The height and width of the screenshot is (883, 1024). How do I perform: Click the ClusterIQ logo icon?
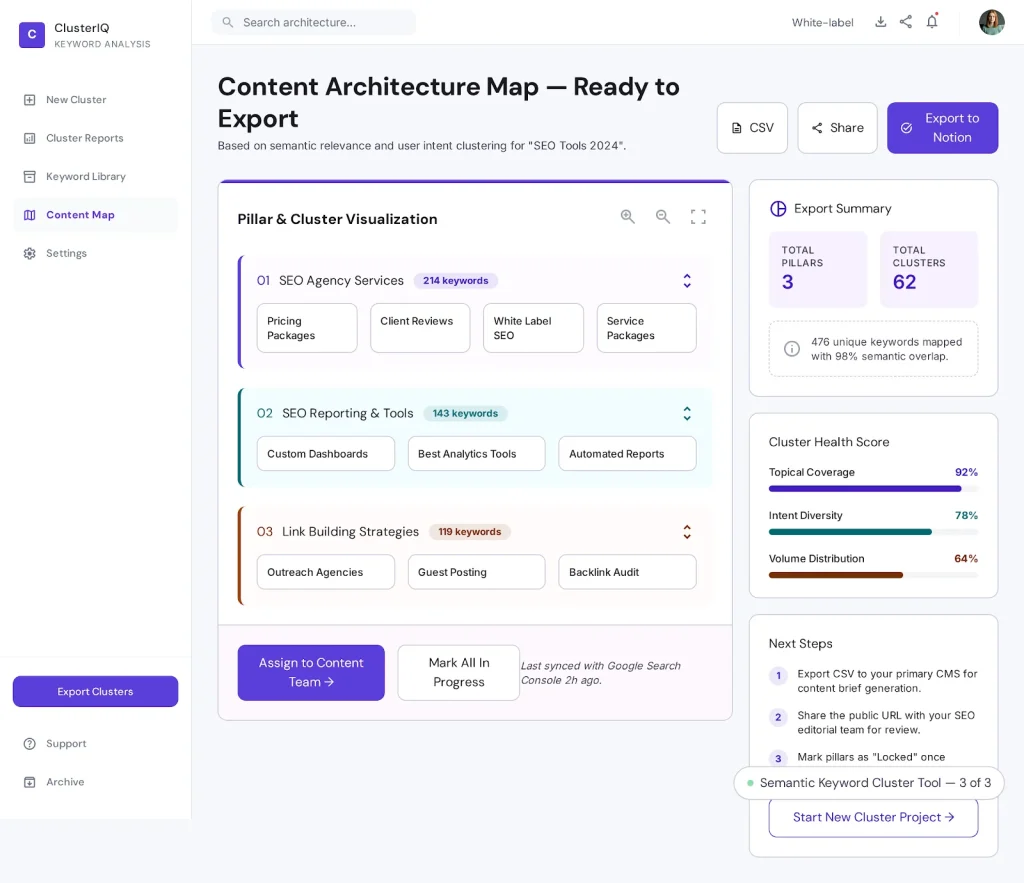coord(31,35)
